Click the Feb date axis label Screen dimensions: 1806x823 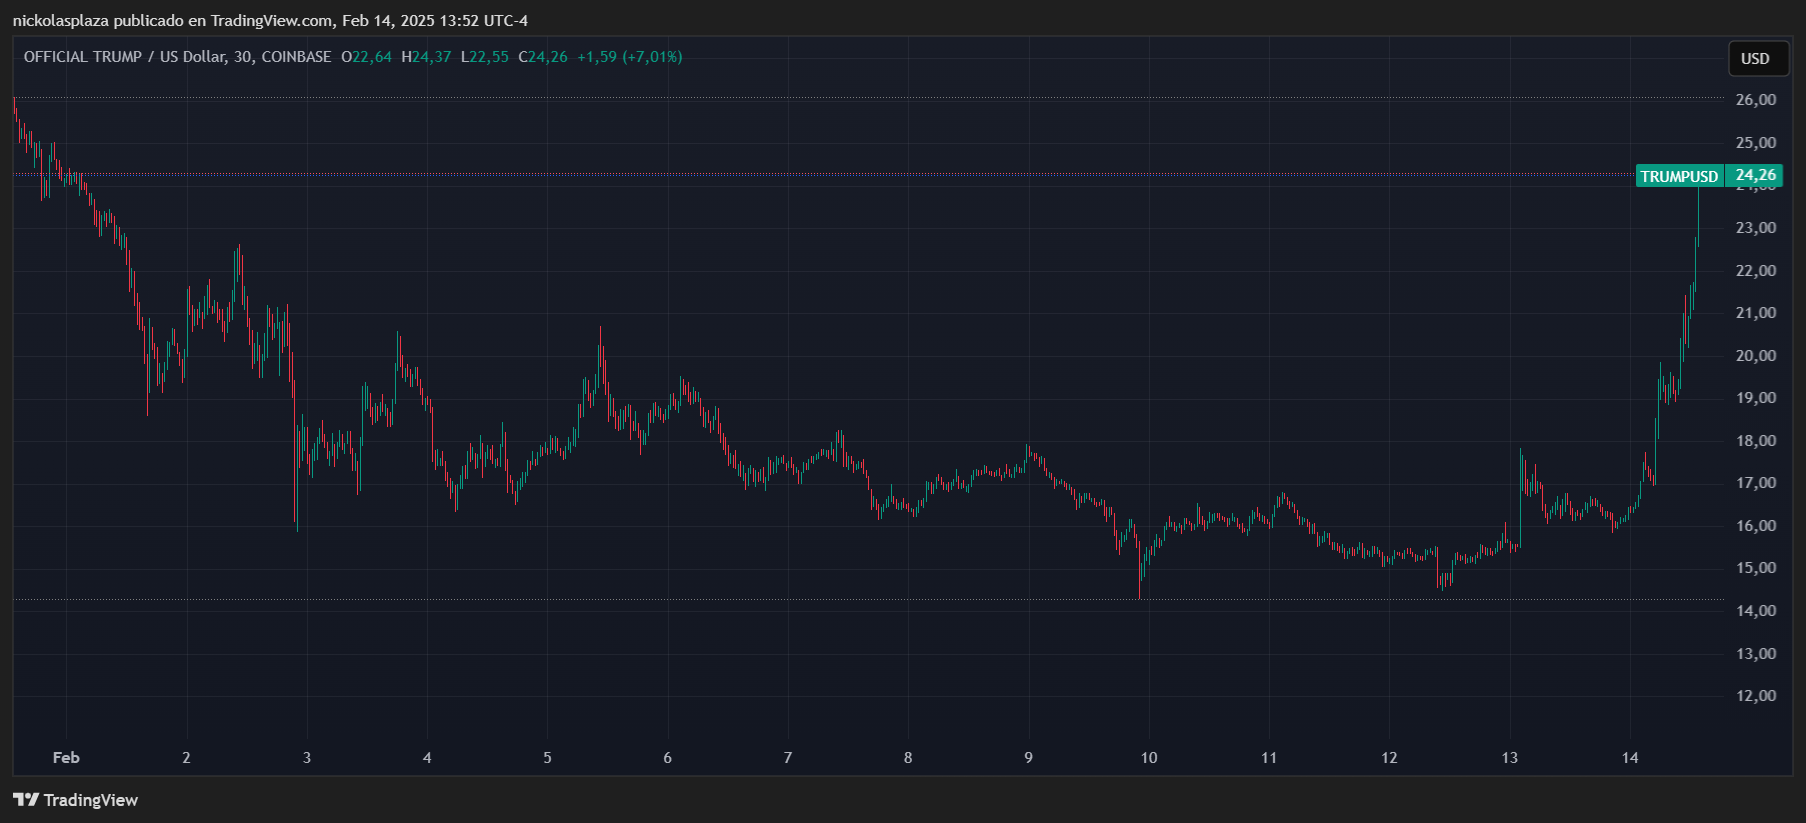[66, 758]
